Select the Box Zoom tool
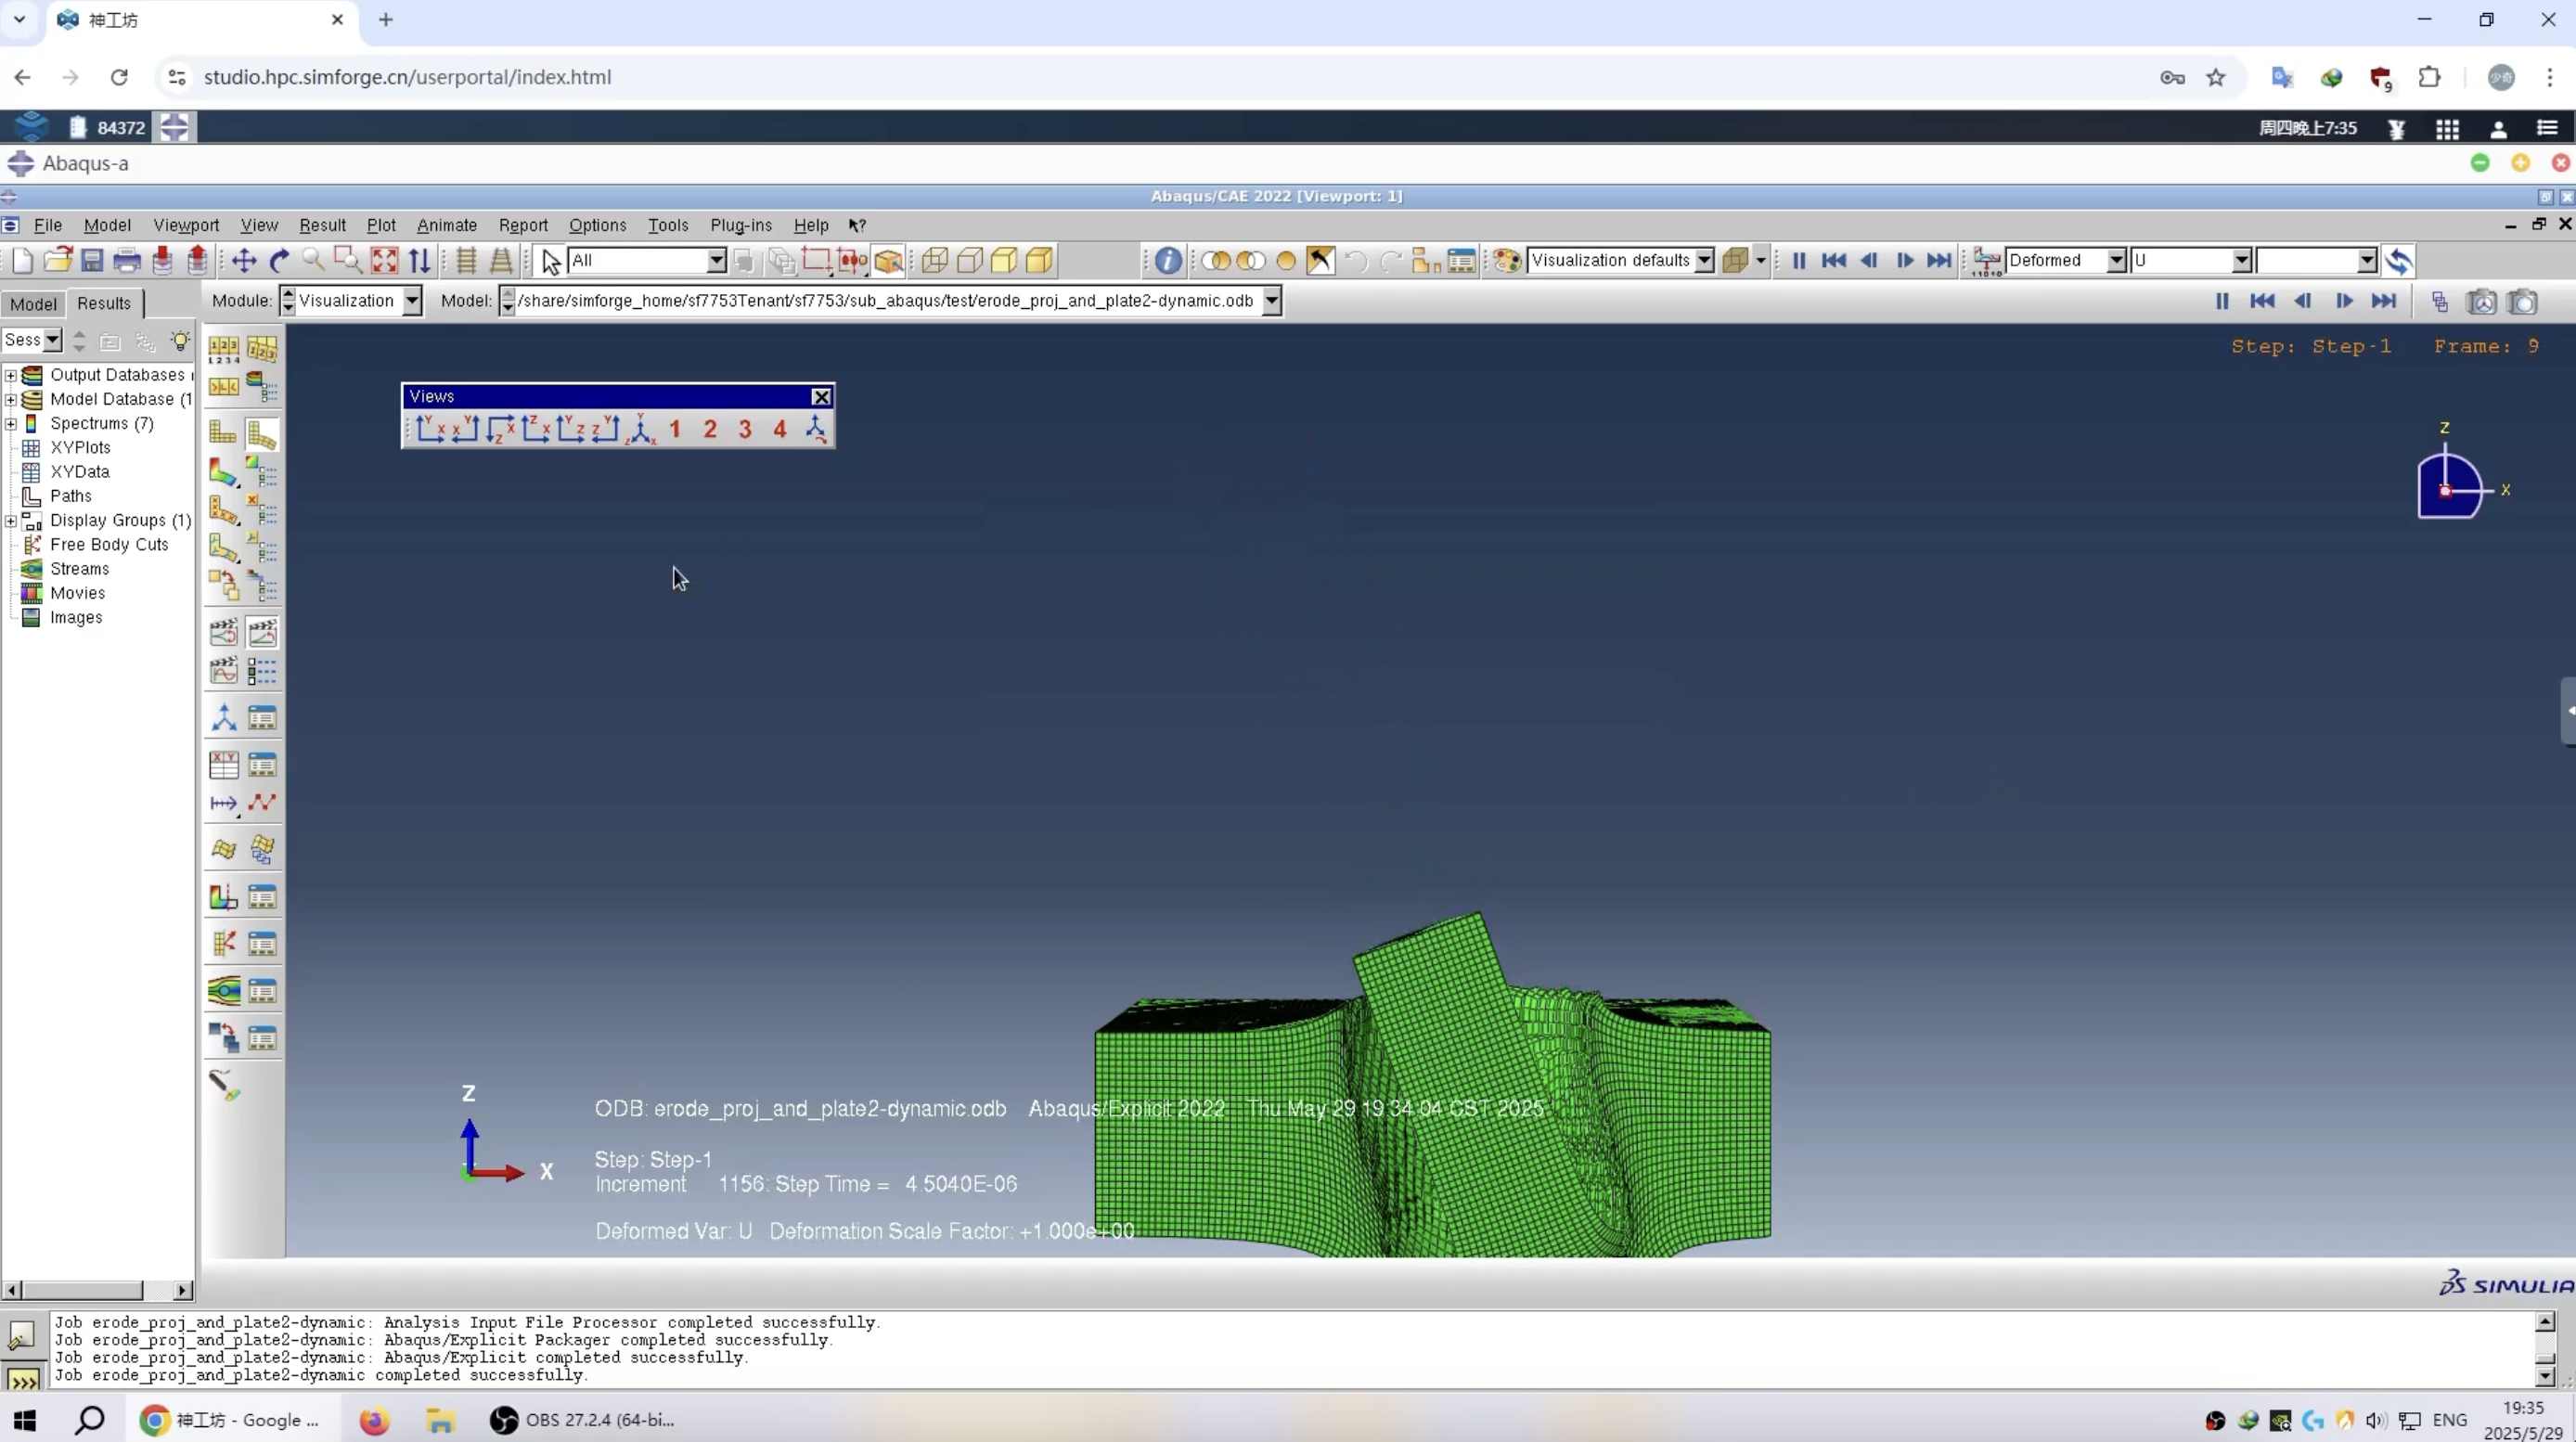This screenshot has width=2576, height=1442. click(x=348, y=261)
